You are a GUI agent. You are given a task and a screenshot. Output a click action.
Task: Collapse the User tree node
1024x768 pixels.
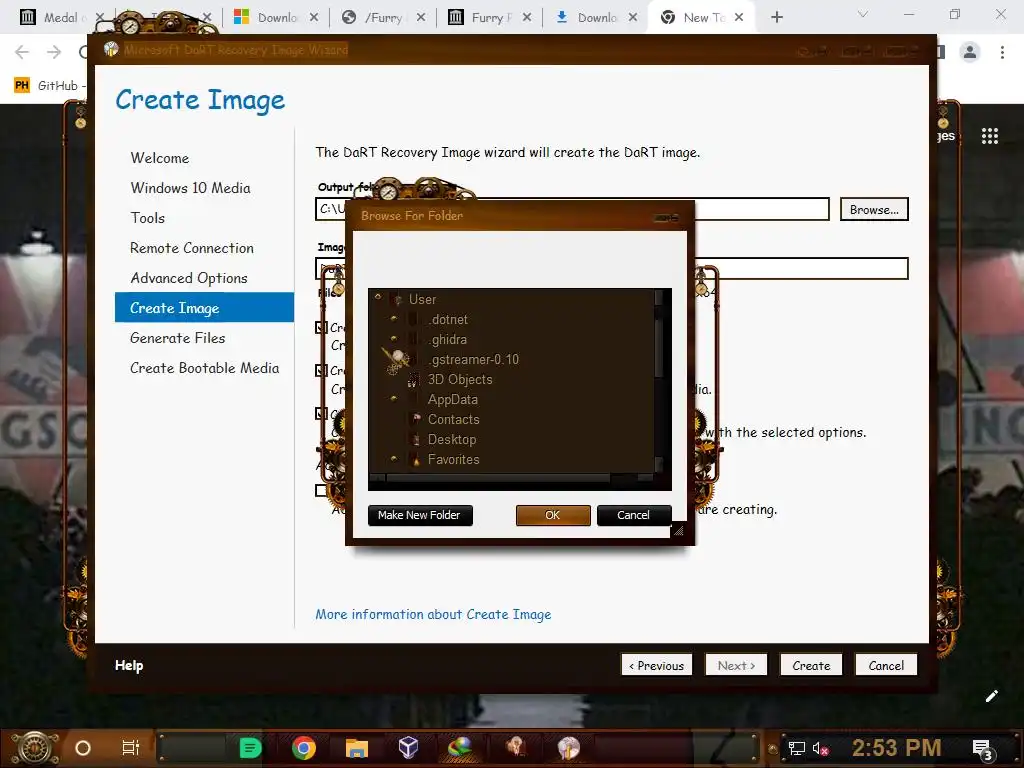pyautogui.click(x=377, y=296)
